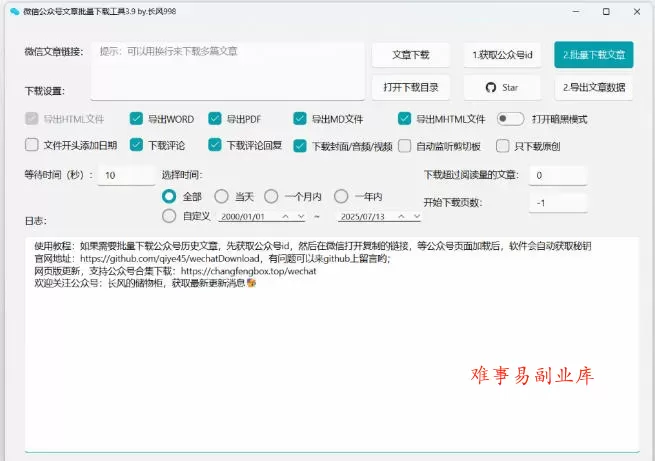Focus the 微信文章链接 text area
Viewport: 655px width, 461px height.
(x=228, y=71)
